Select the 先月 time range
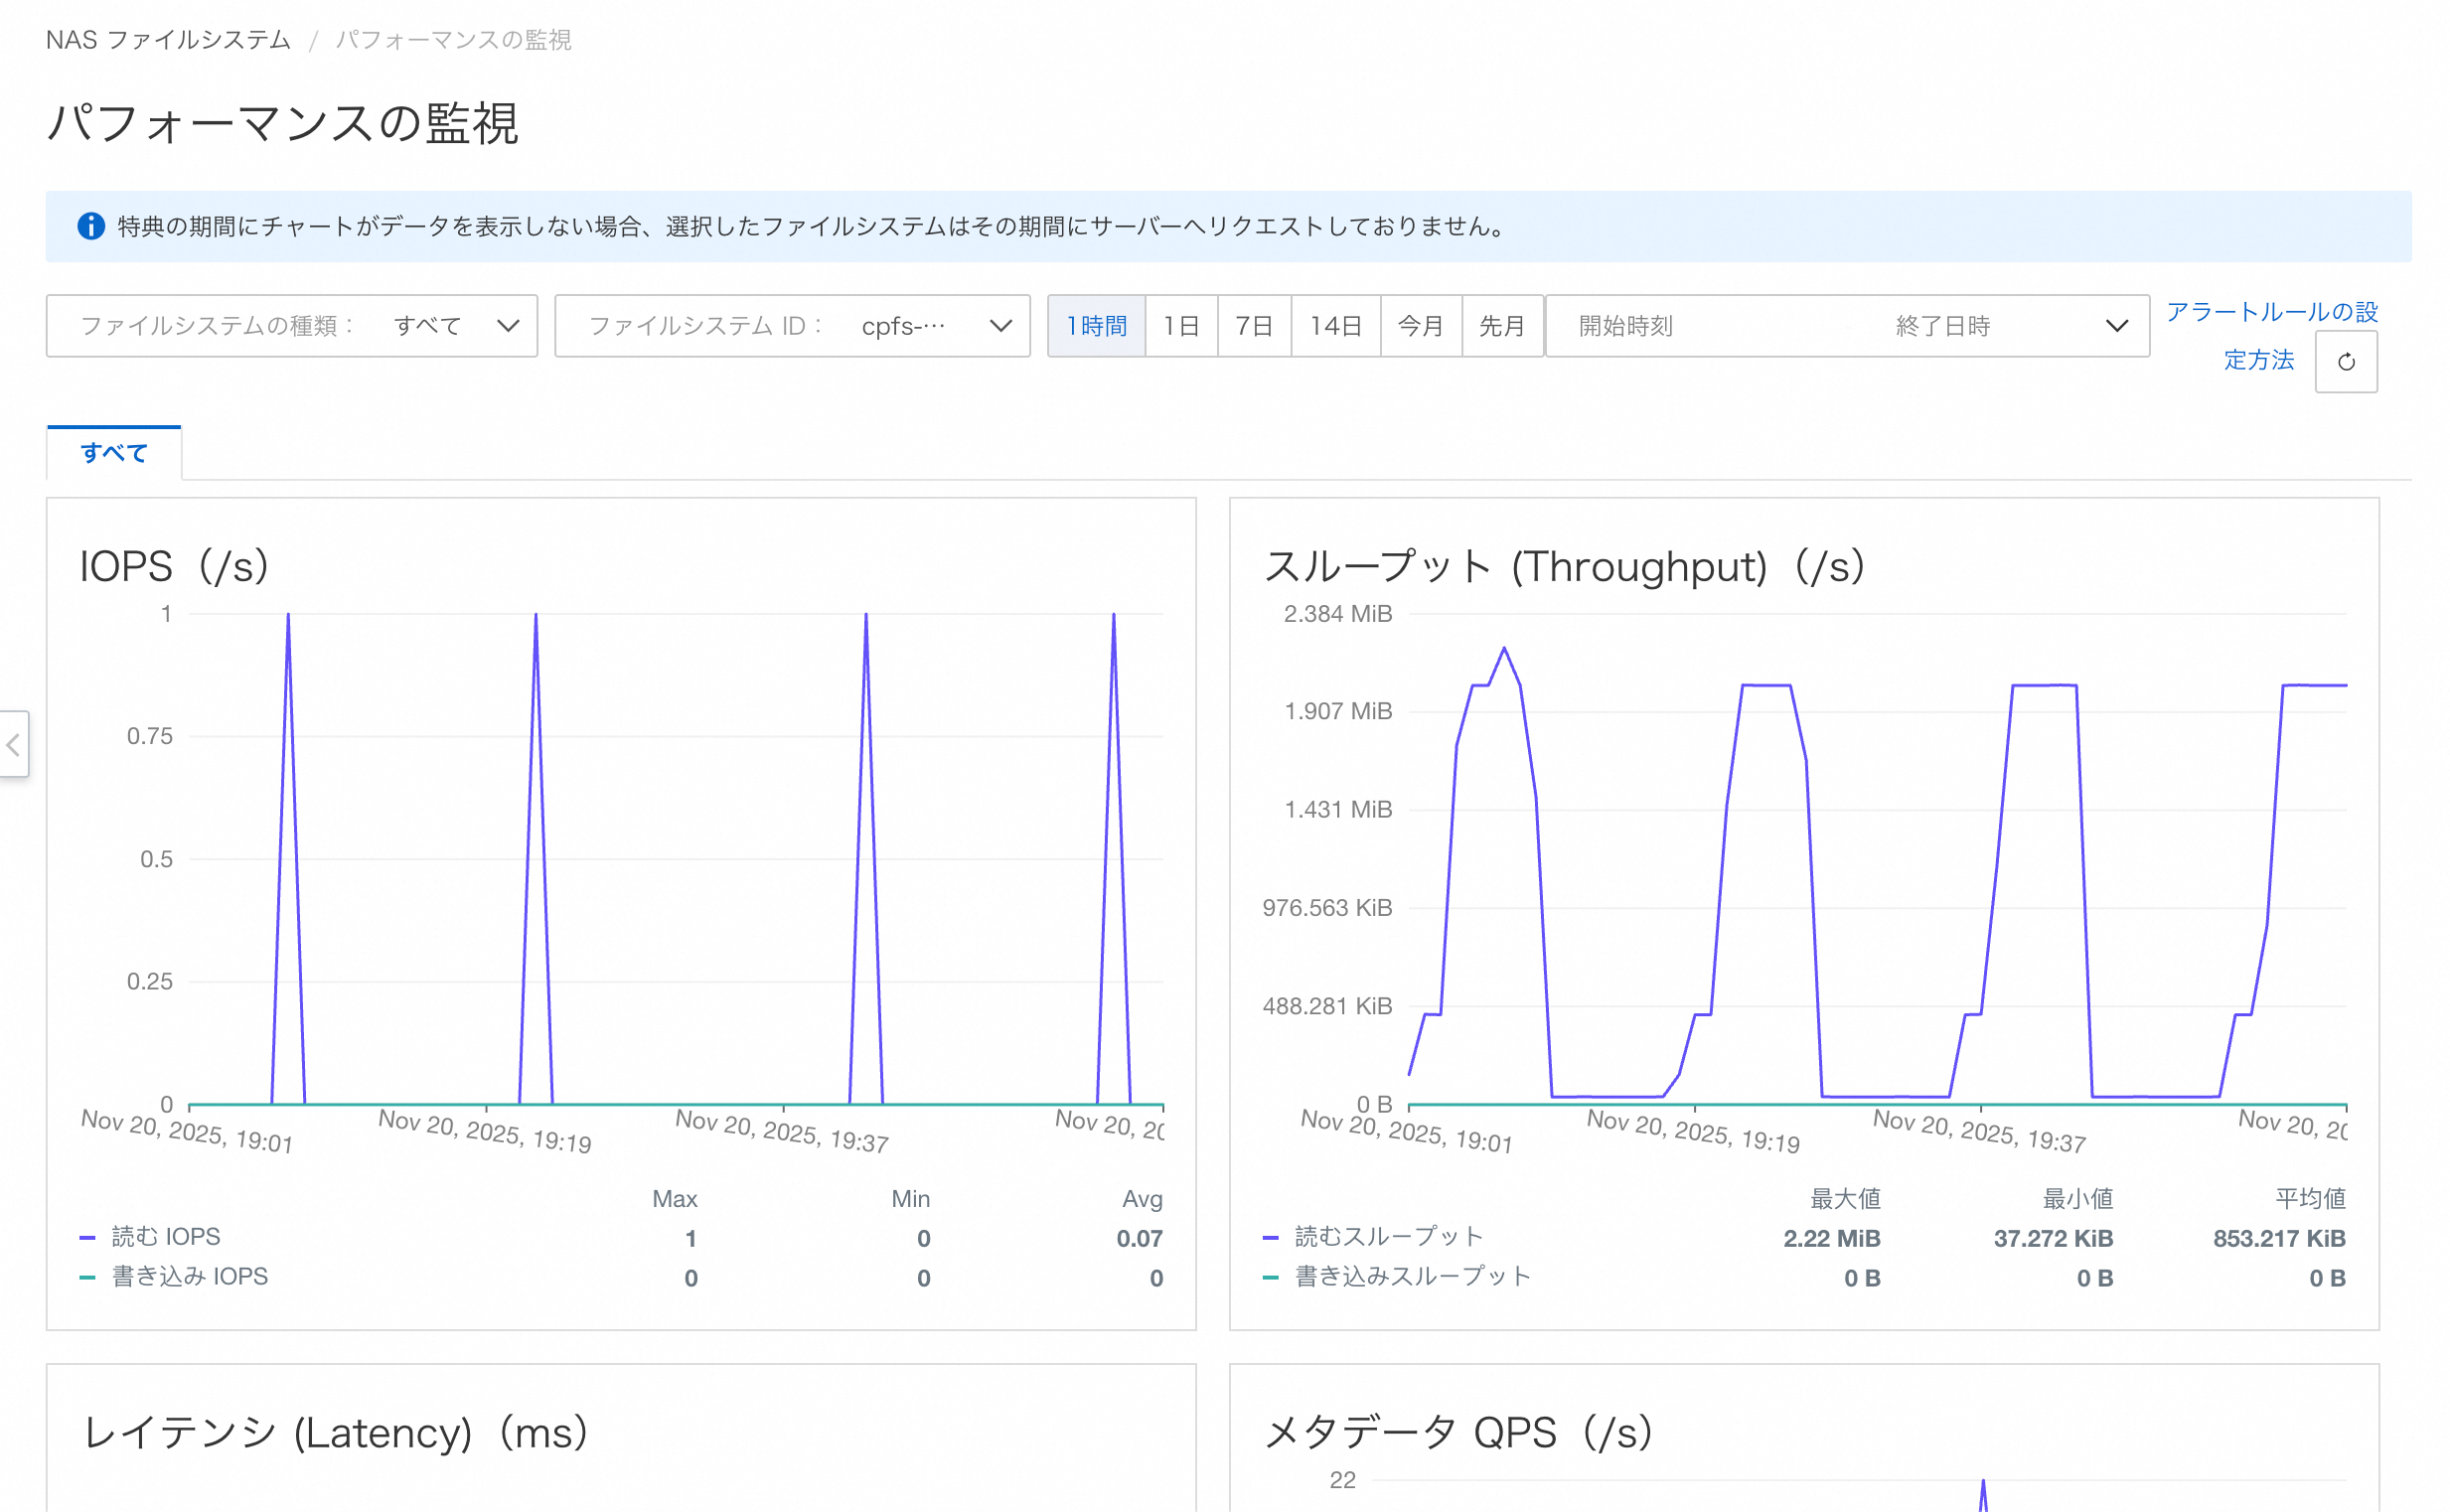 point(1502,326)
